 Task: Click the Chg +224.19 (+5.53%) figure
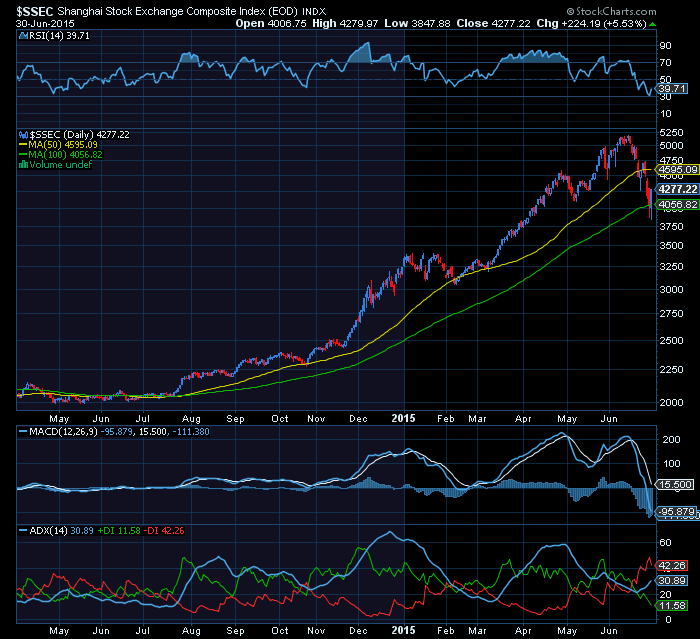[592, 23]
